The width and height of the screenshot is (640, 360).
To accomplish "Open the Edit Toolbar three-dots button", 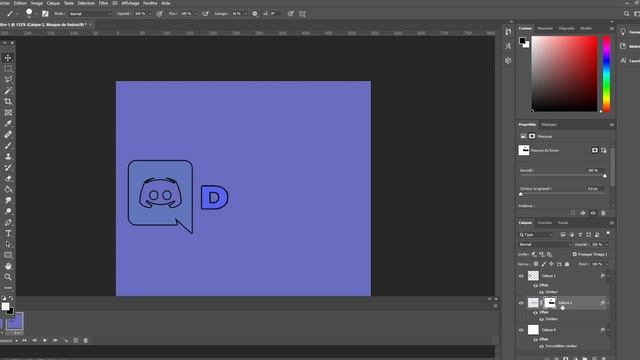I will point(8,288).
